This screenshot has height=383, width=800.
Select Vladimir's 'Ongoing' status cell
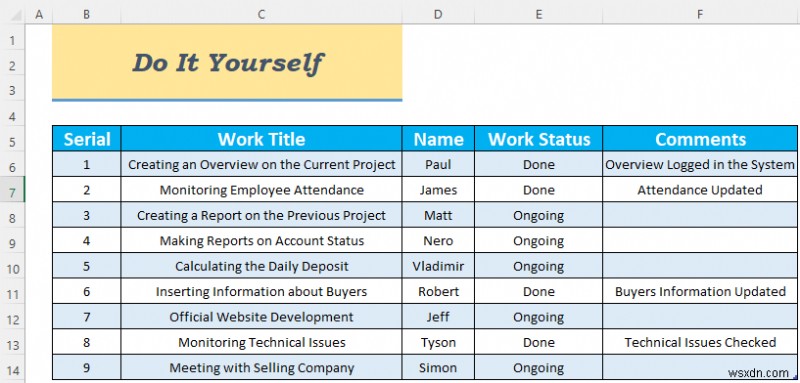point(538,266)
